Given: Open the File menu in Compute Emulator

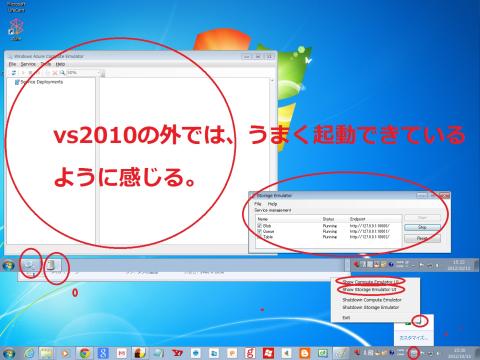Looking at the screenshot, I should (x=12, y=64).
